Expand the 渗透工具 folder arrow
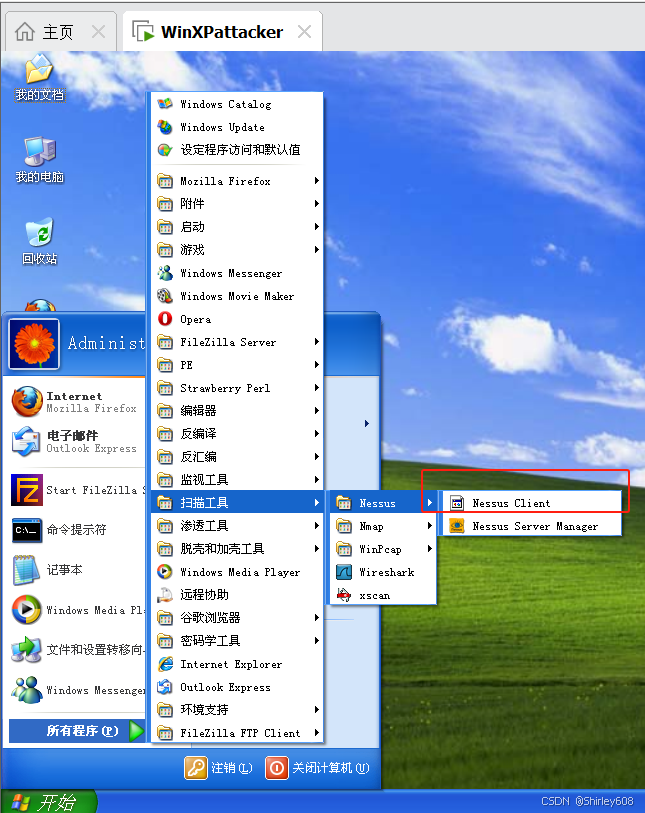Screen dimensions: 645x813 click(316, 526)
